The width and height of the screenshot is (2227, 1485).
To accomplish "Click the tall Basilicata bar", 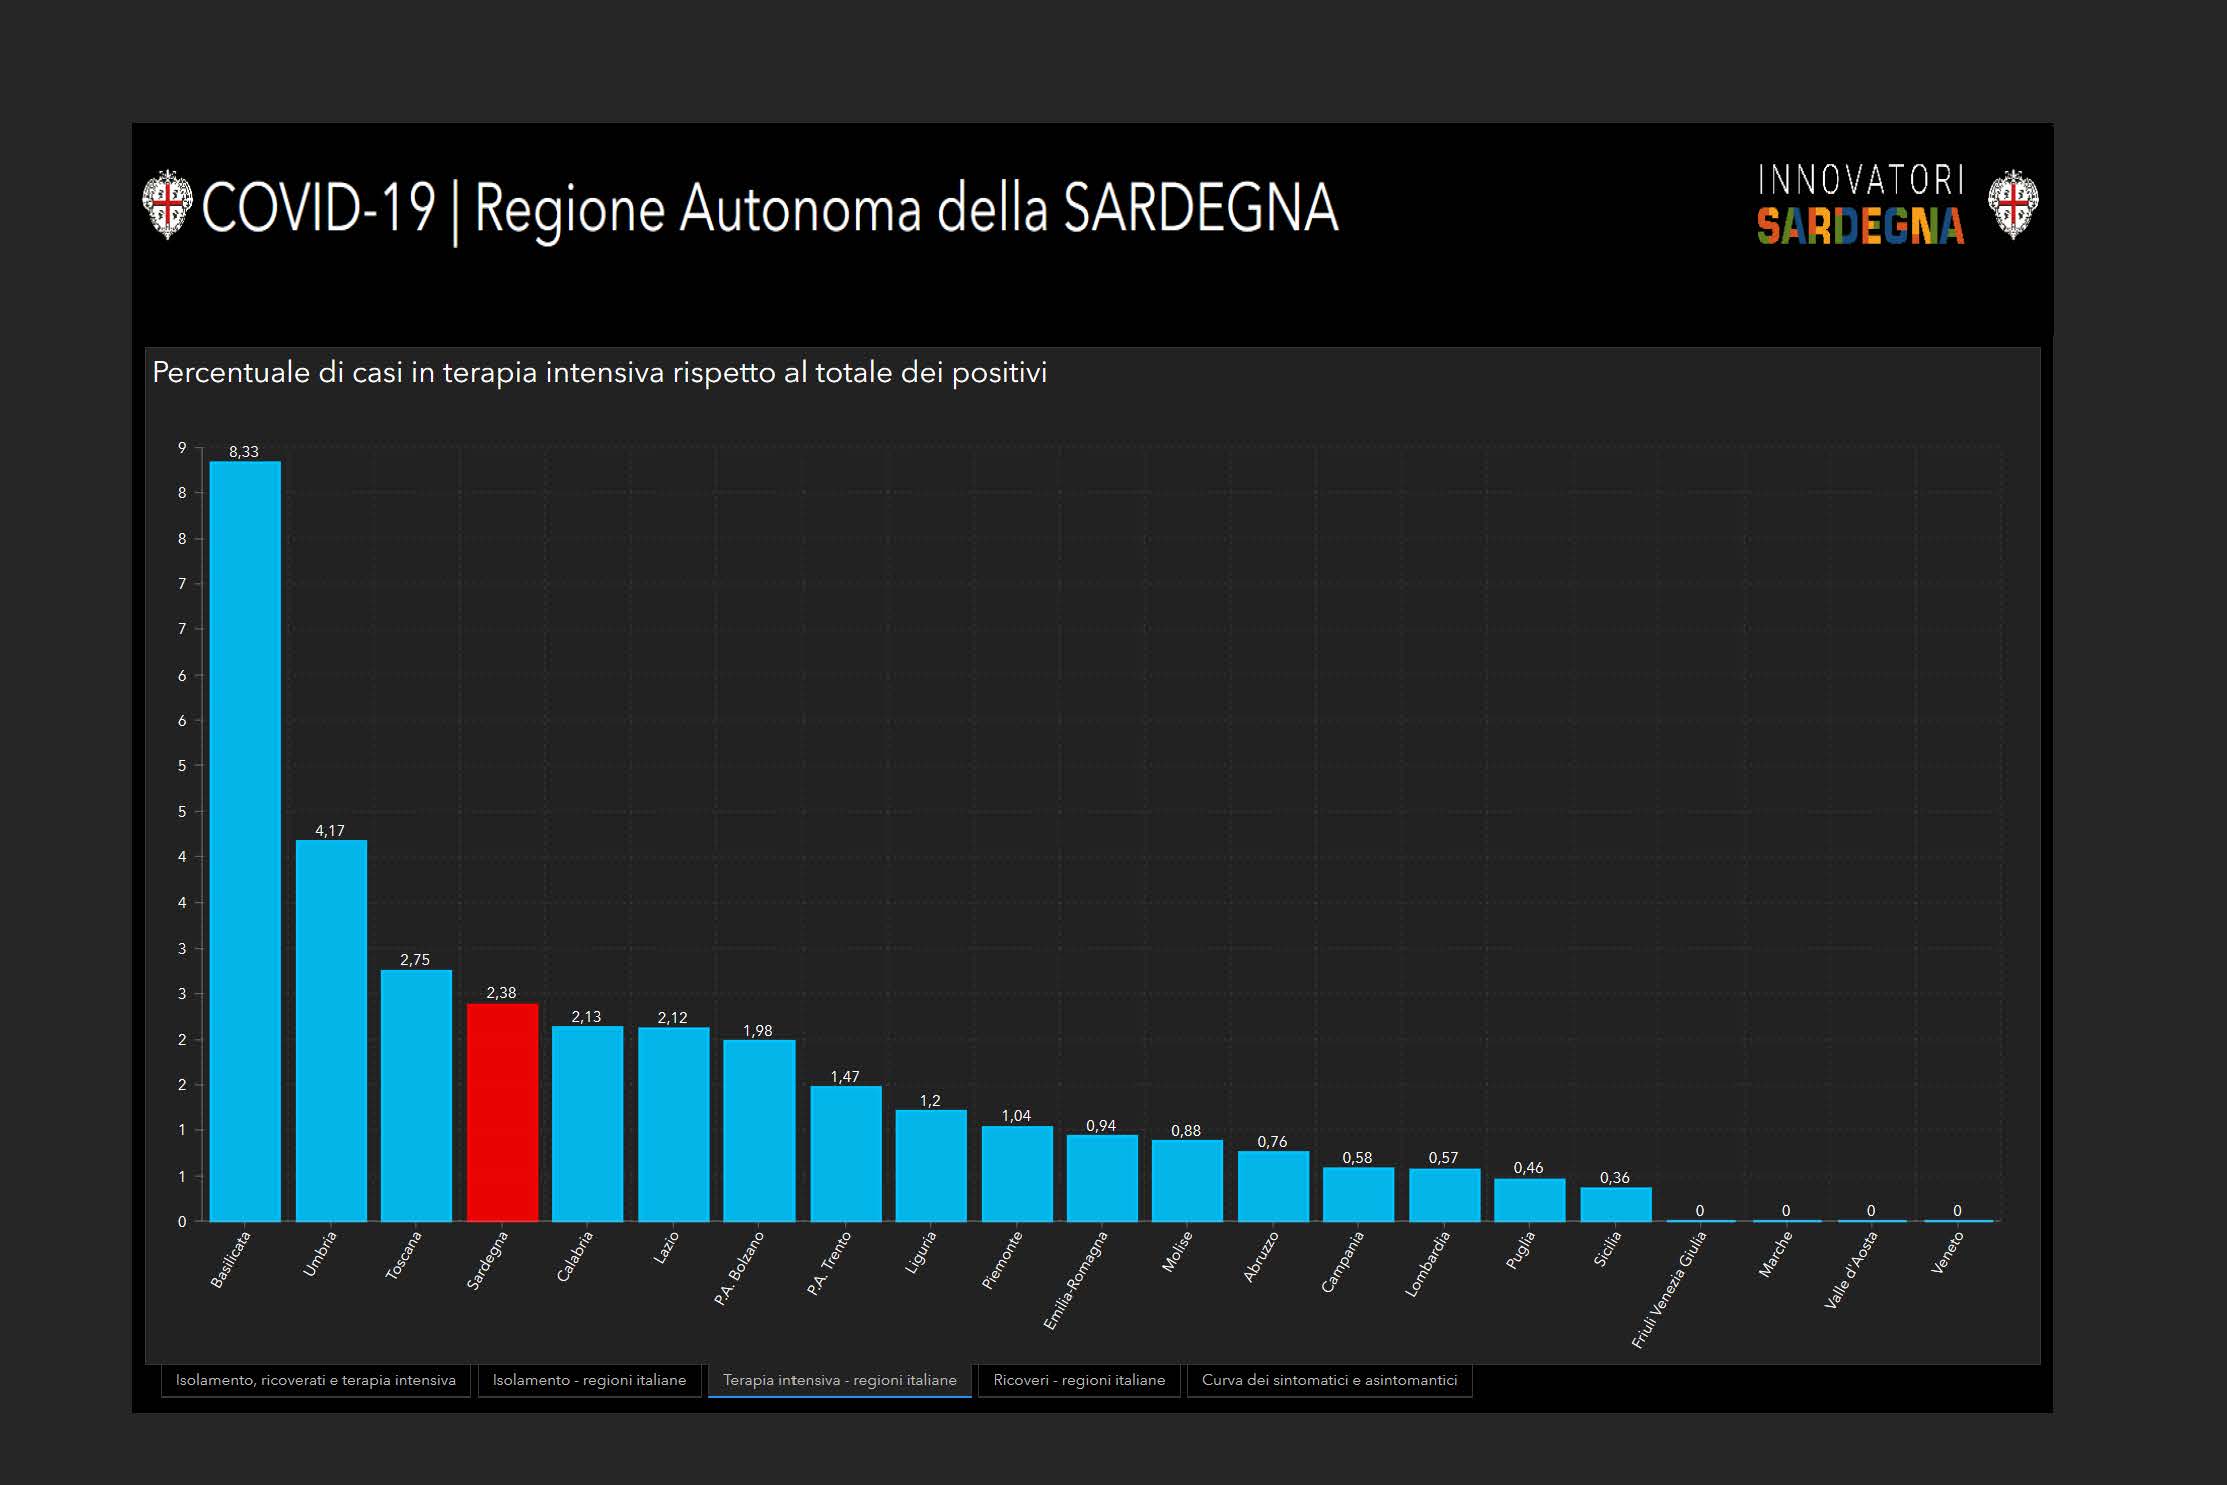I will [245, 840].
